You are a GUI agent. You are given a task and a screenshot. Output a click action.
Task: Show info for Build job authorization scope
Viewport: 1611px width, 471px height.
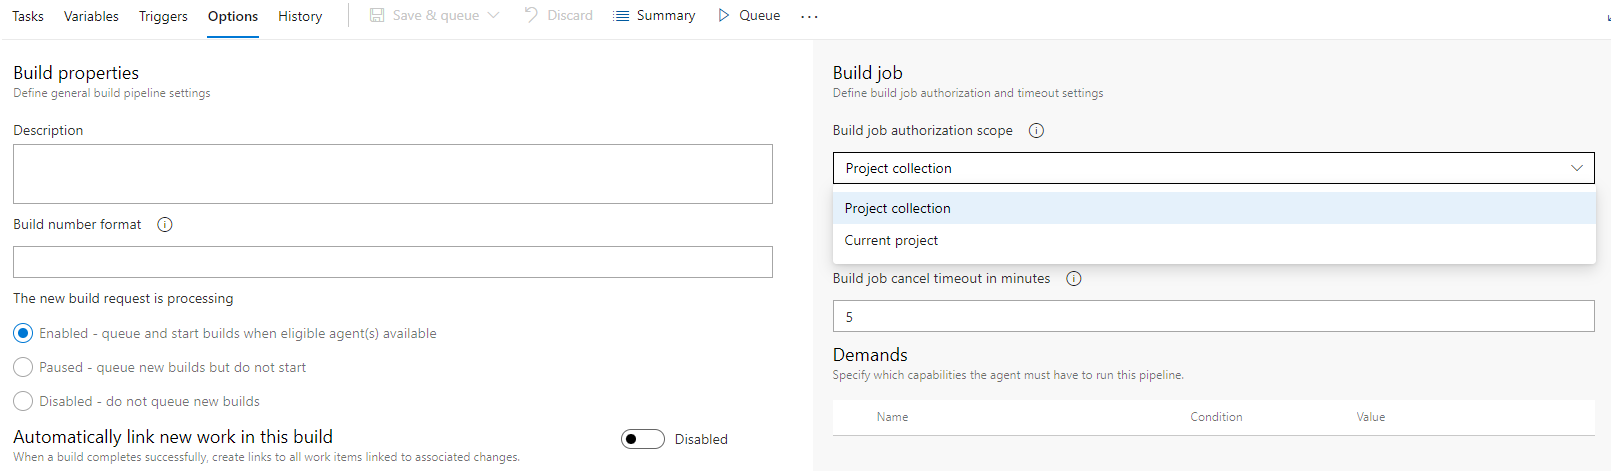point(1036,131)
